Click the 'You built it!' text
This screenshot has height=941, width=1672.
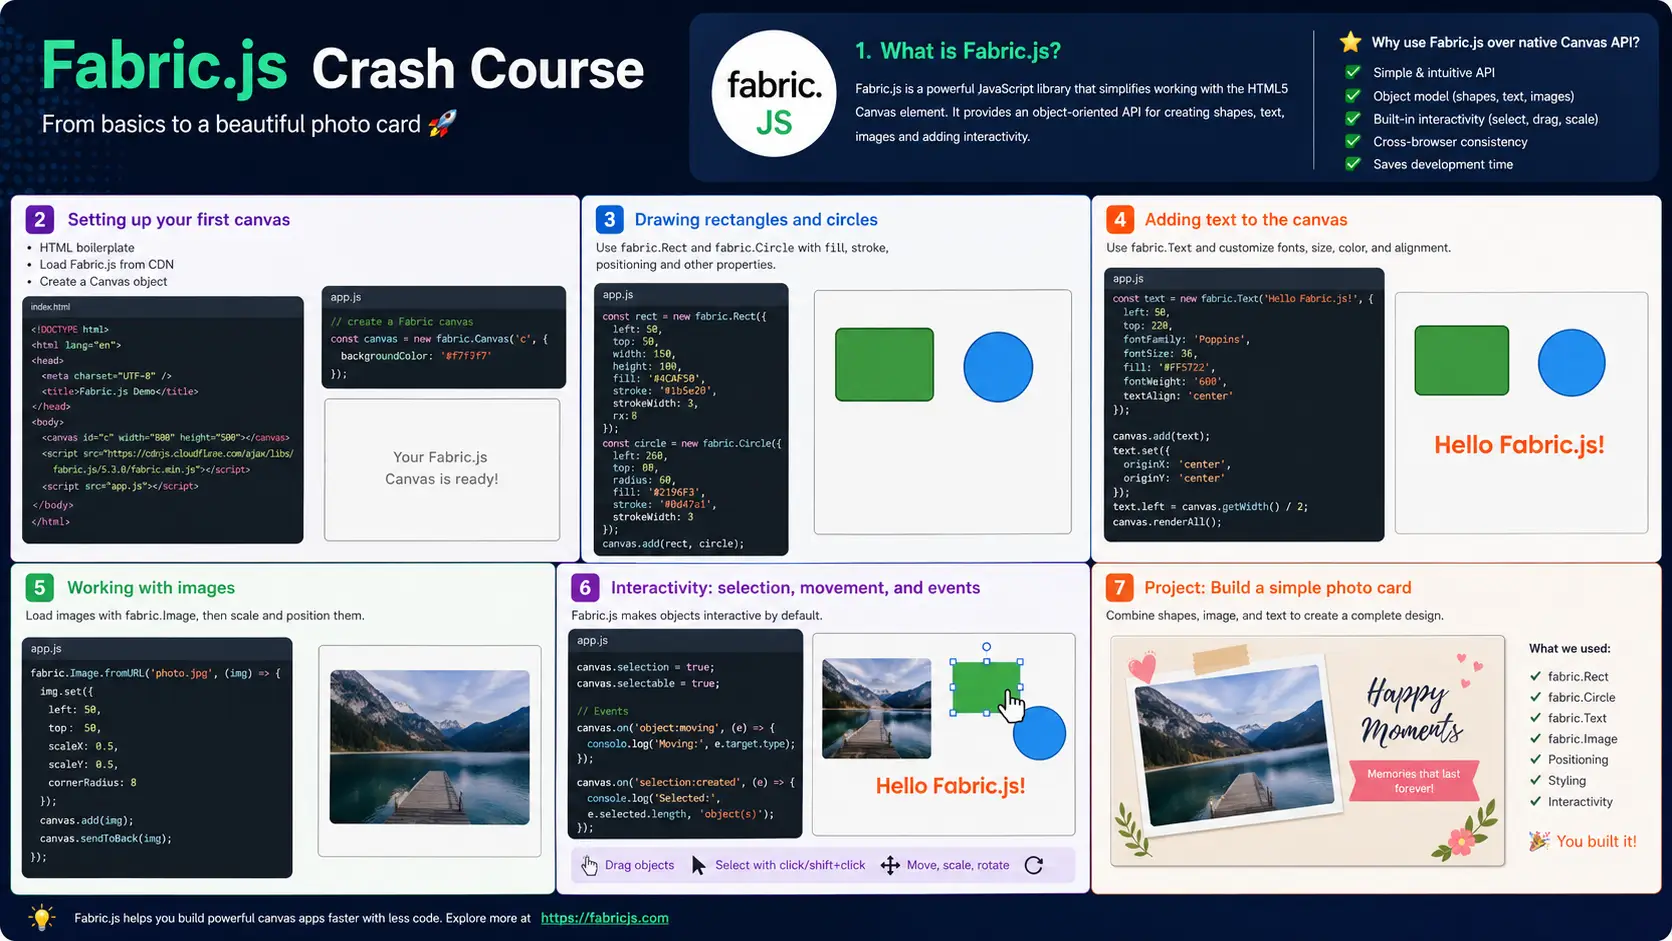coord(1596,841)
